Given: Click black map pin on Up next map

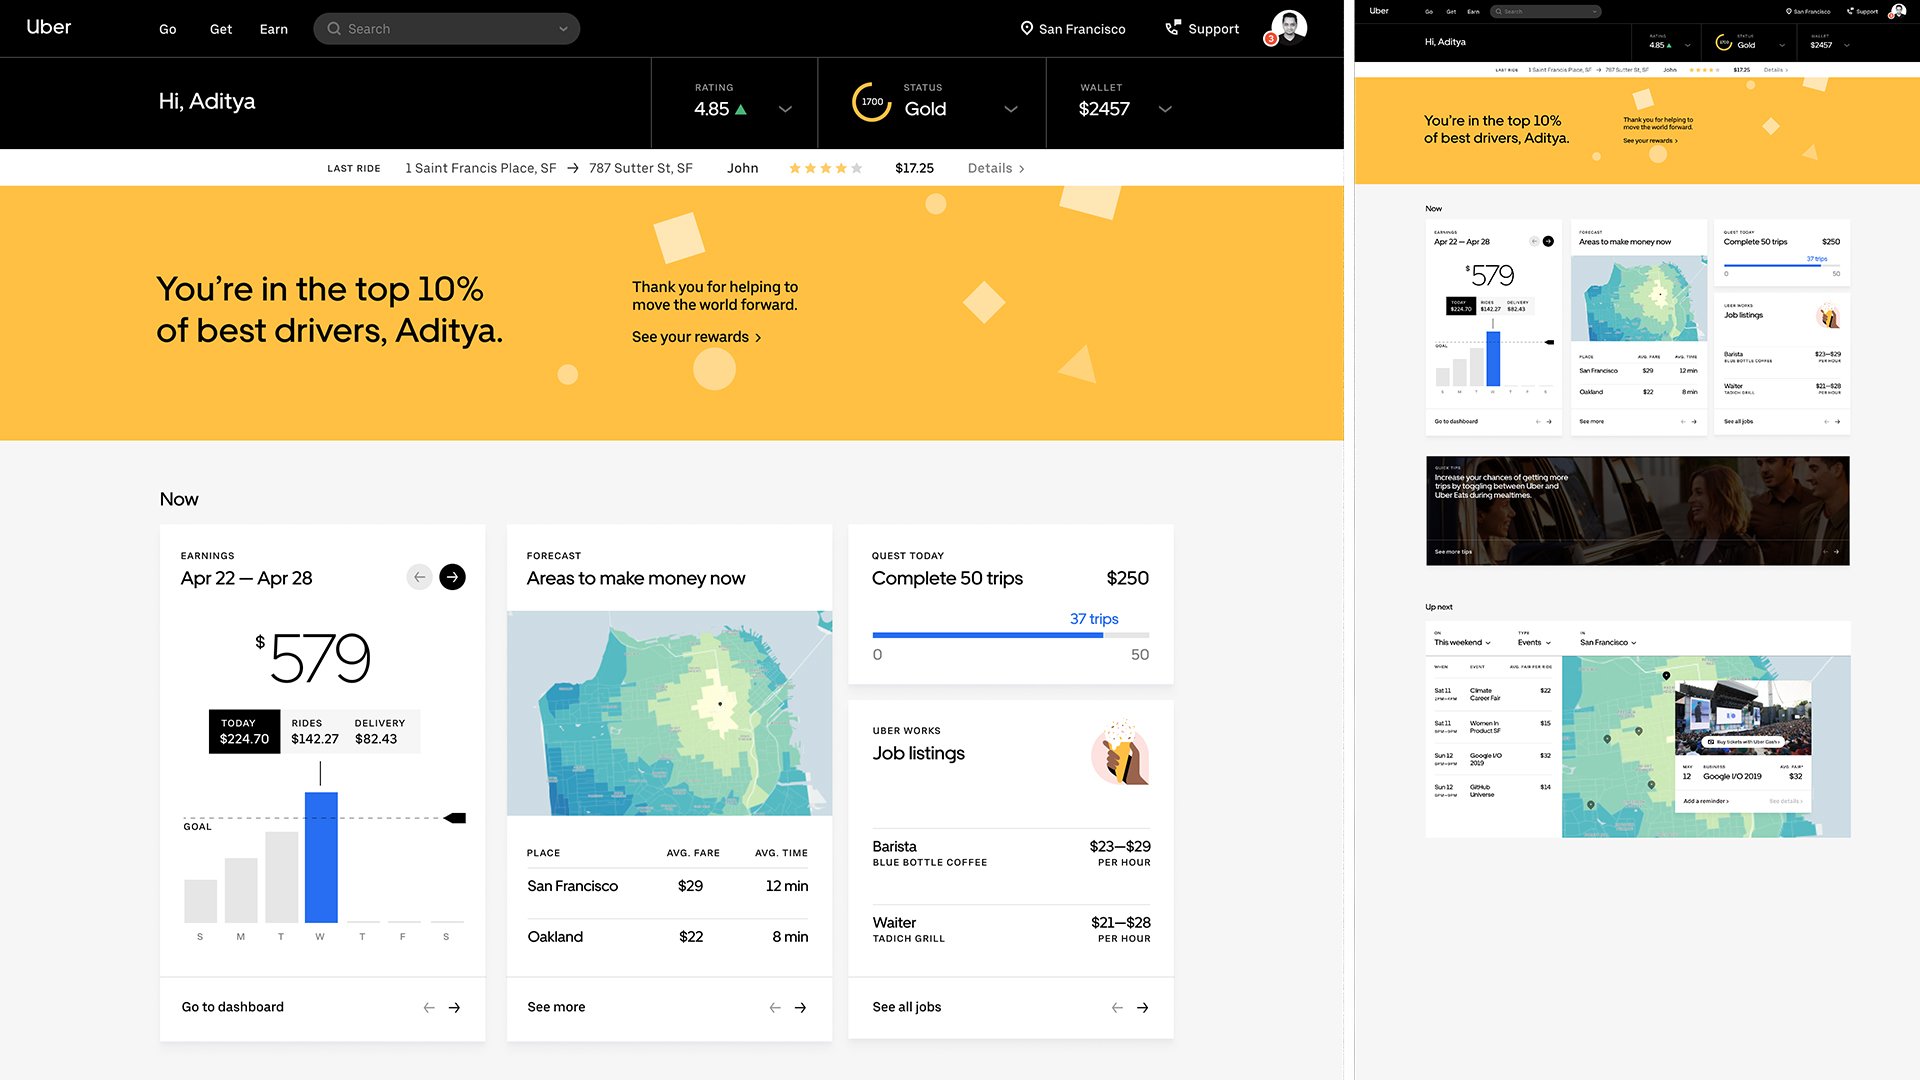Looking at the screenshot, I should (1666, 676).
